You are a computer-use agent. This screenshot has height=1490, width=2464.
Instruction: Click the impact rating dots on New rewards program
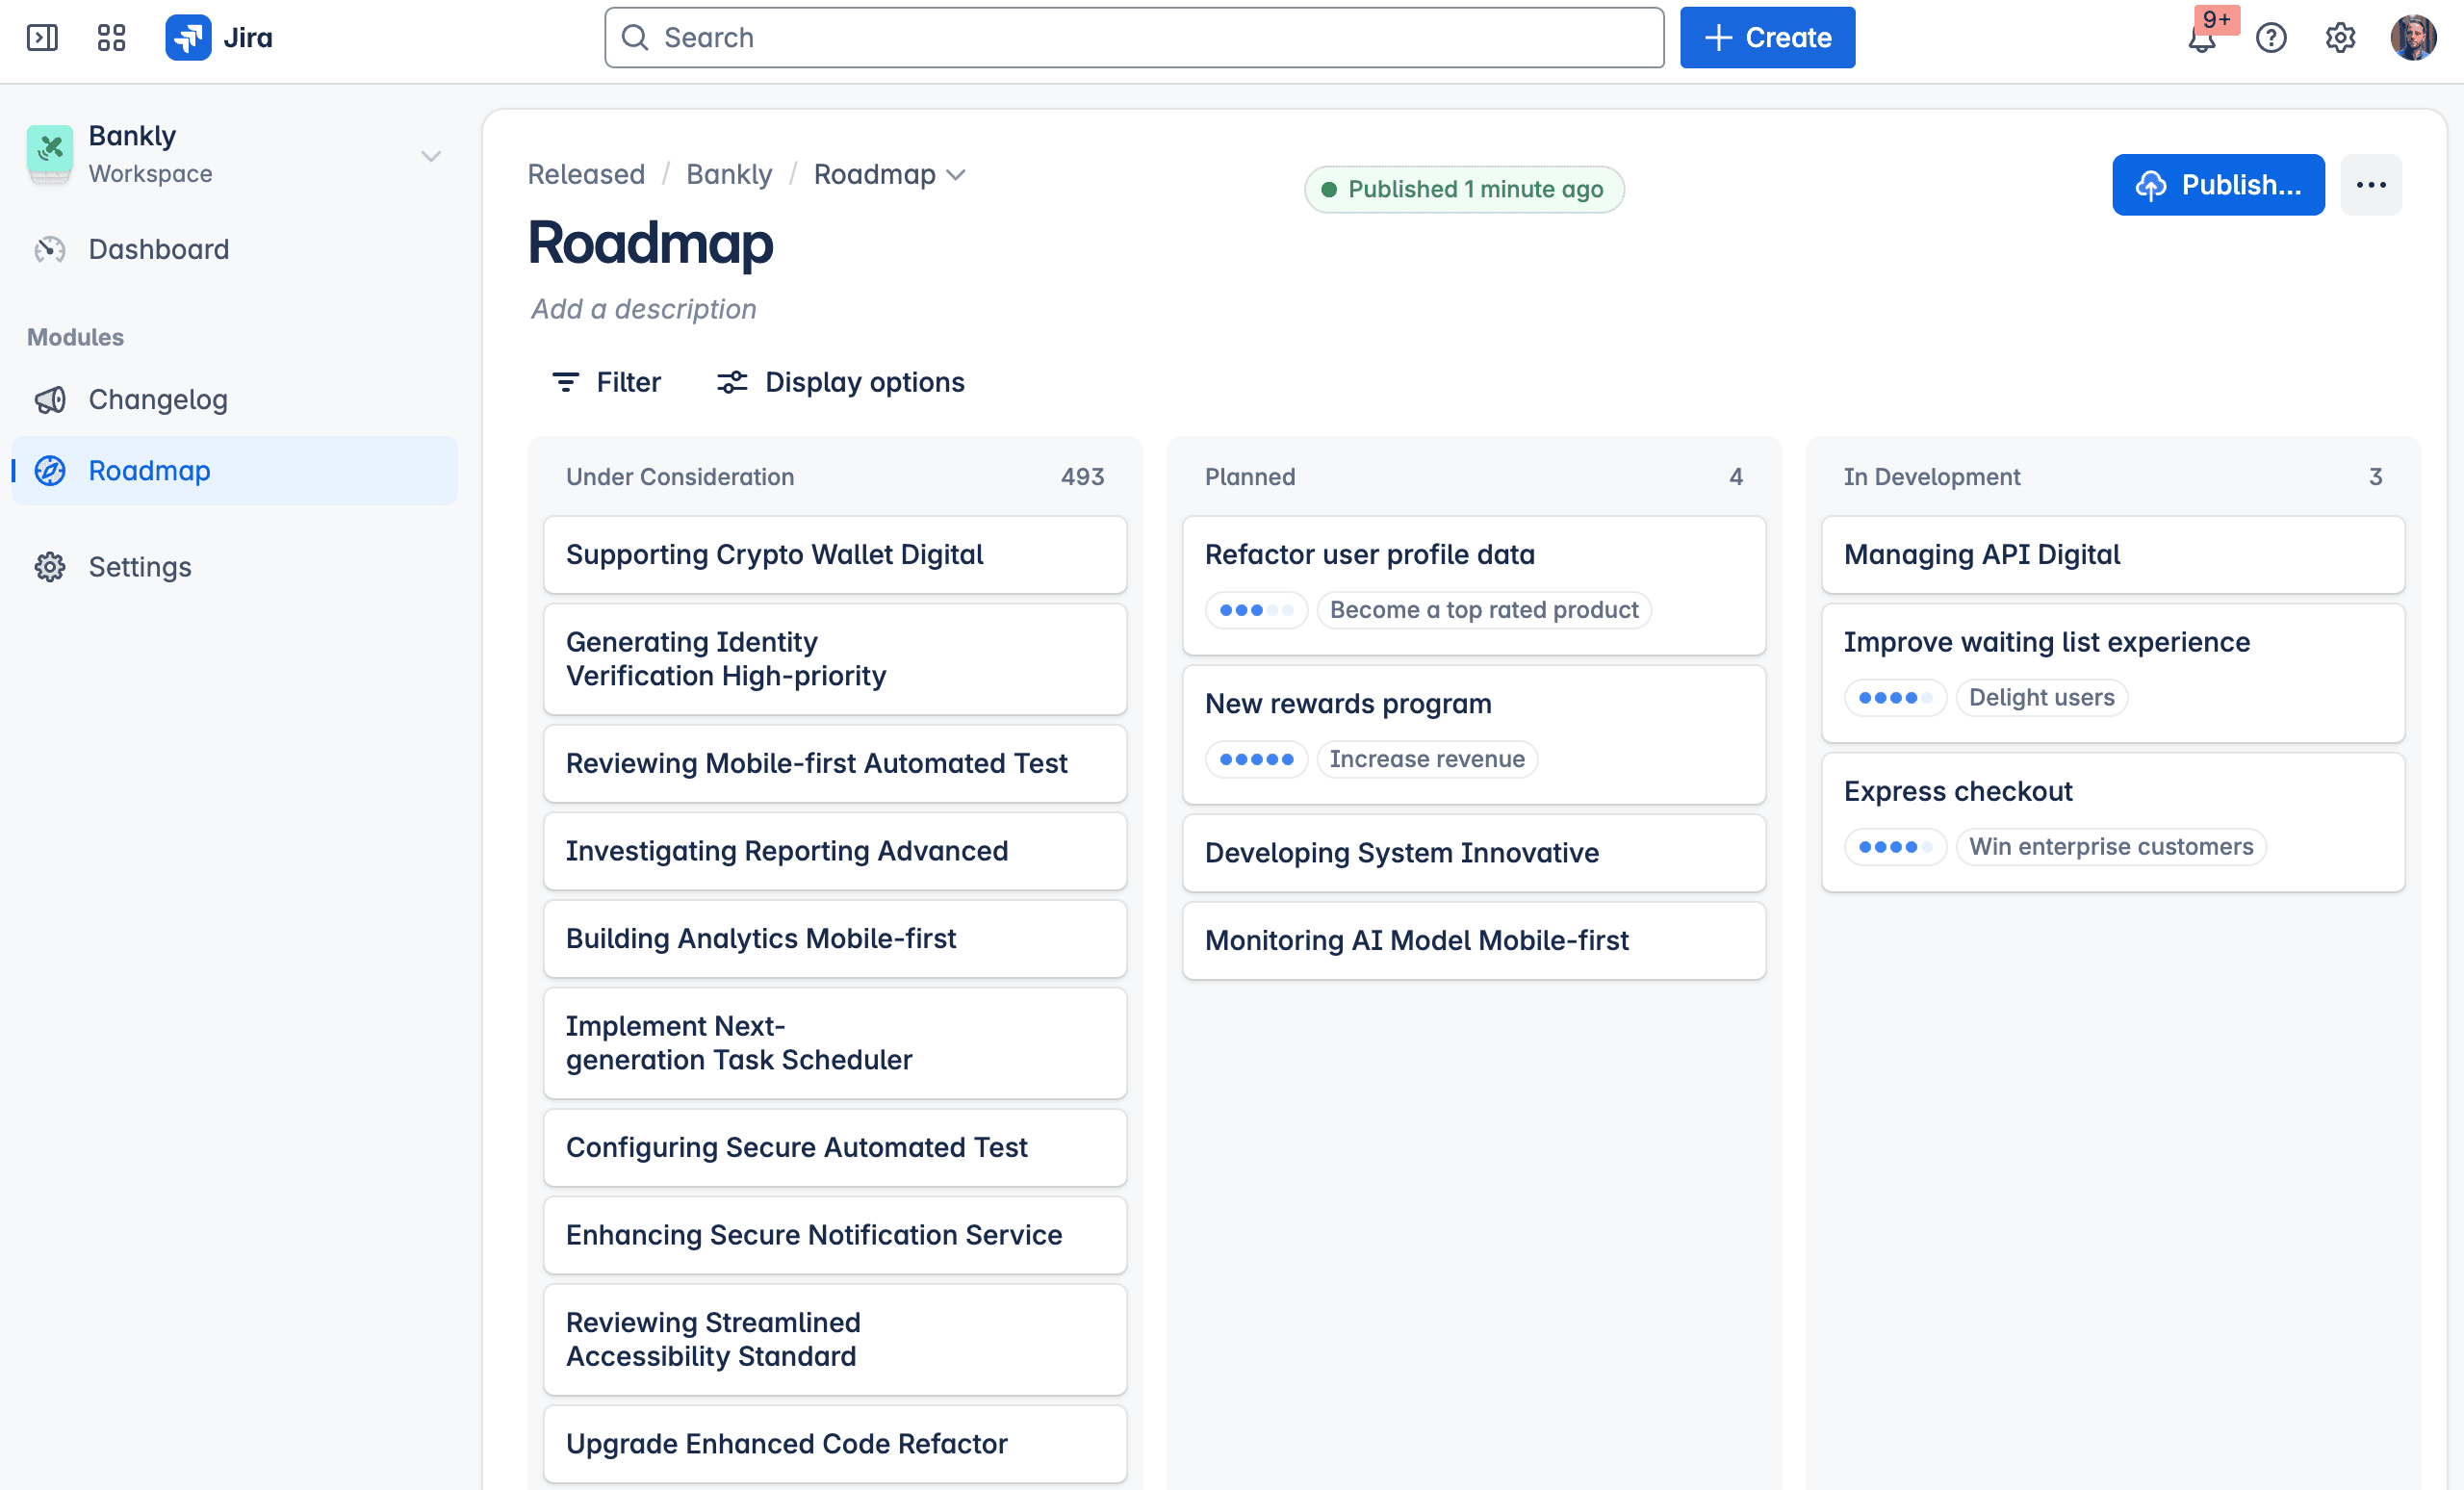pos(1256,759)
